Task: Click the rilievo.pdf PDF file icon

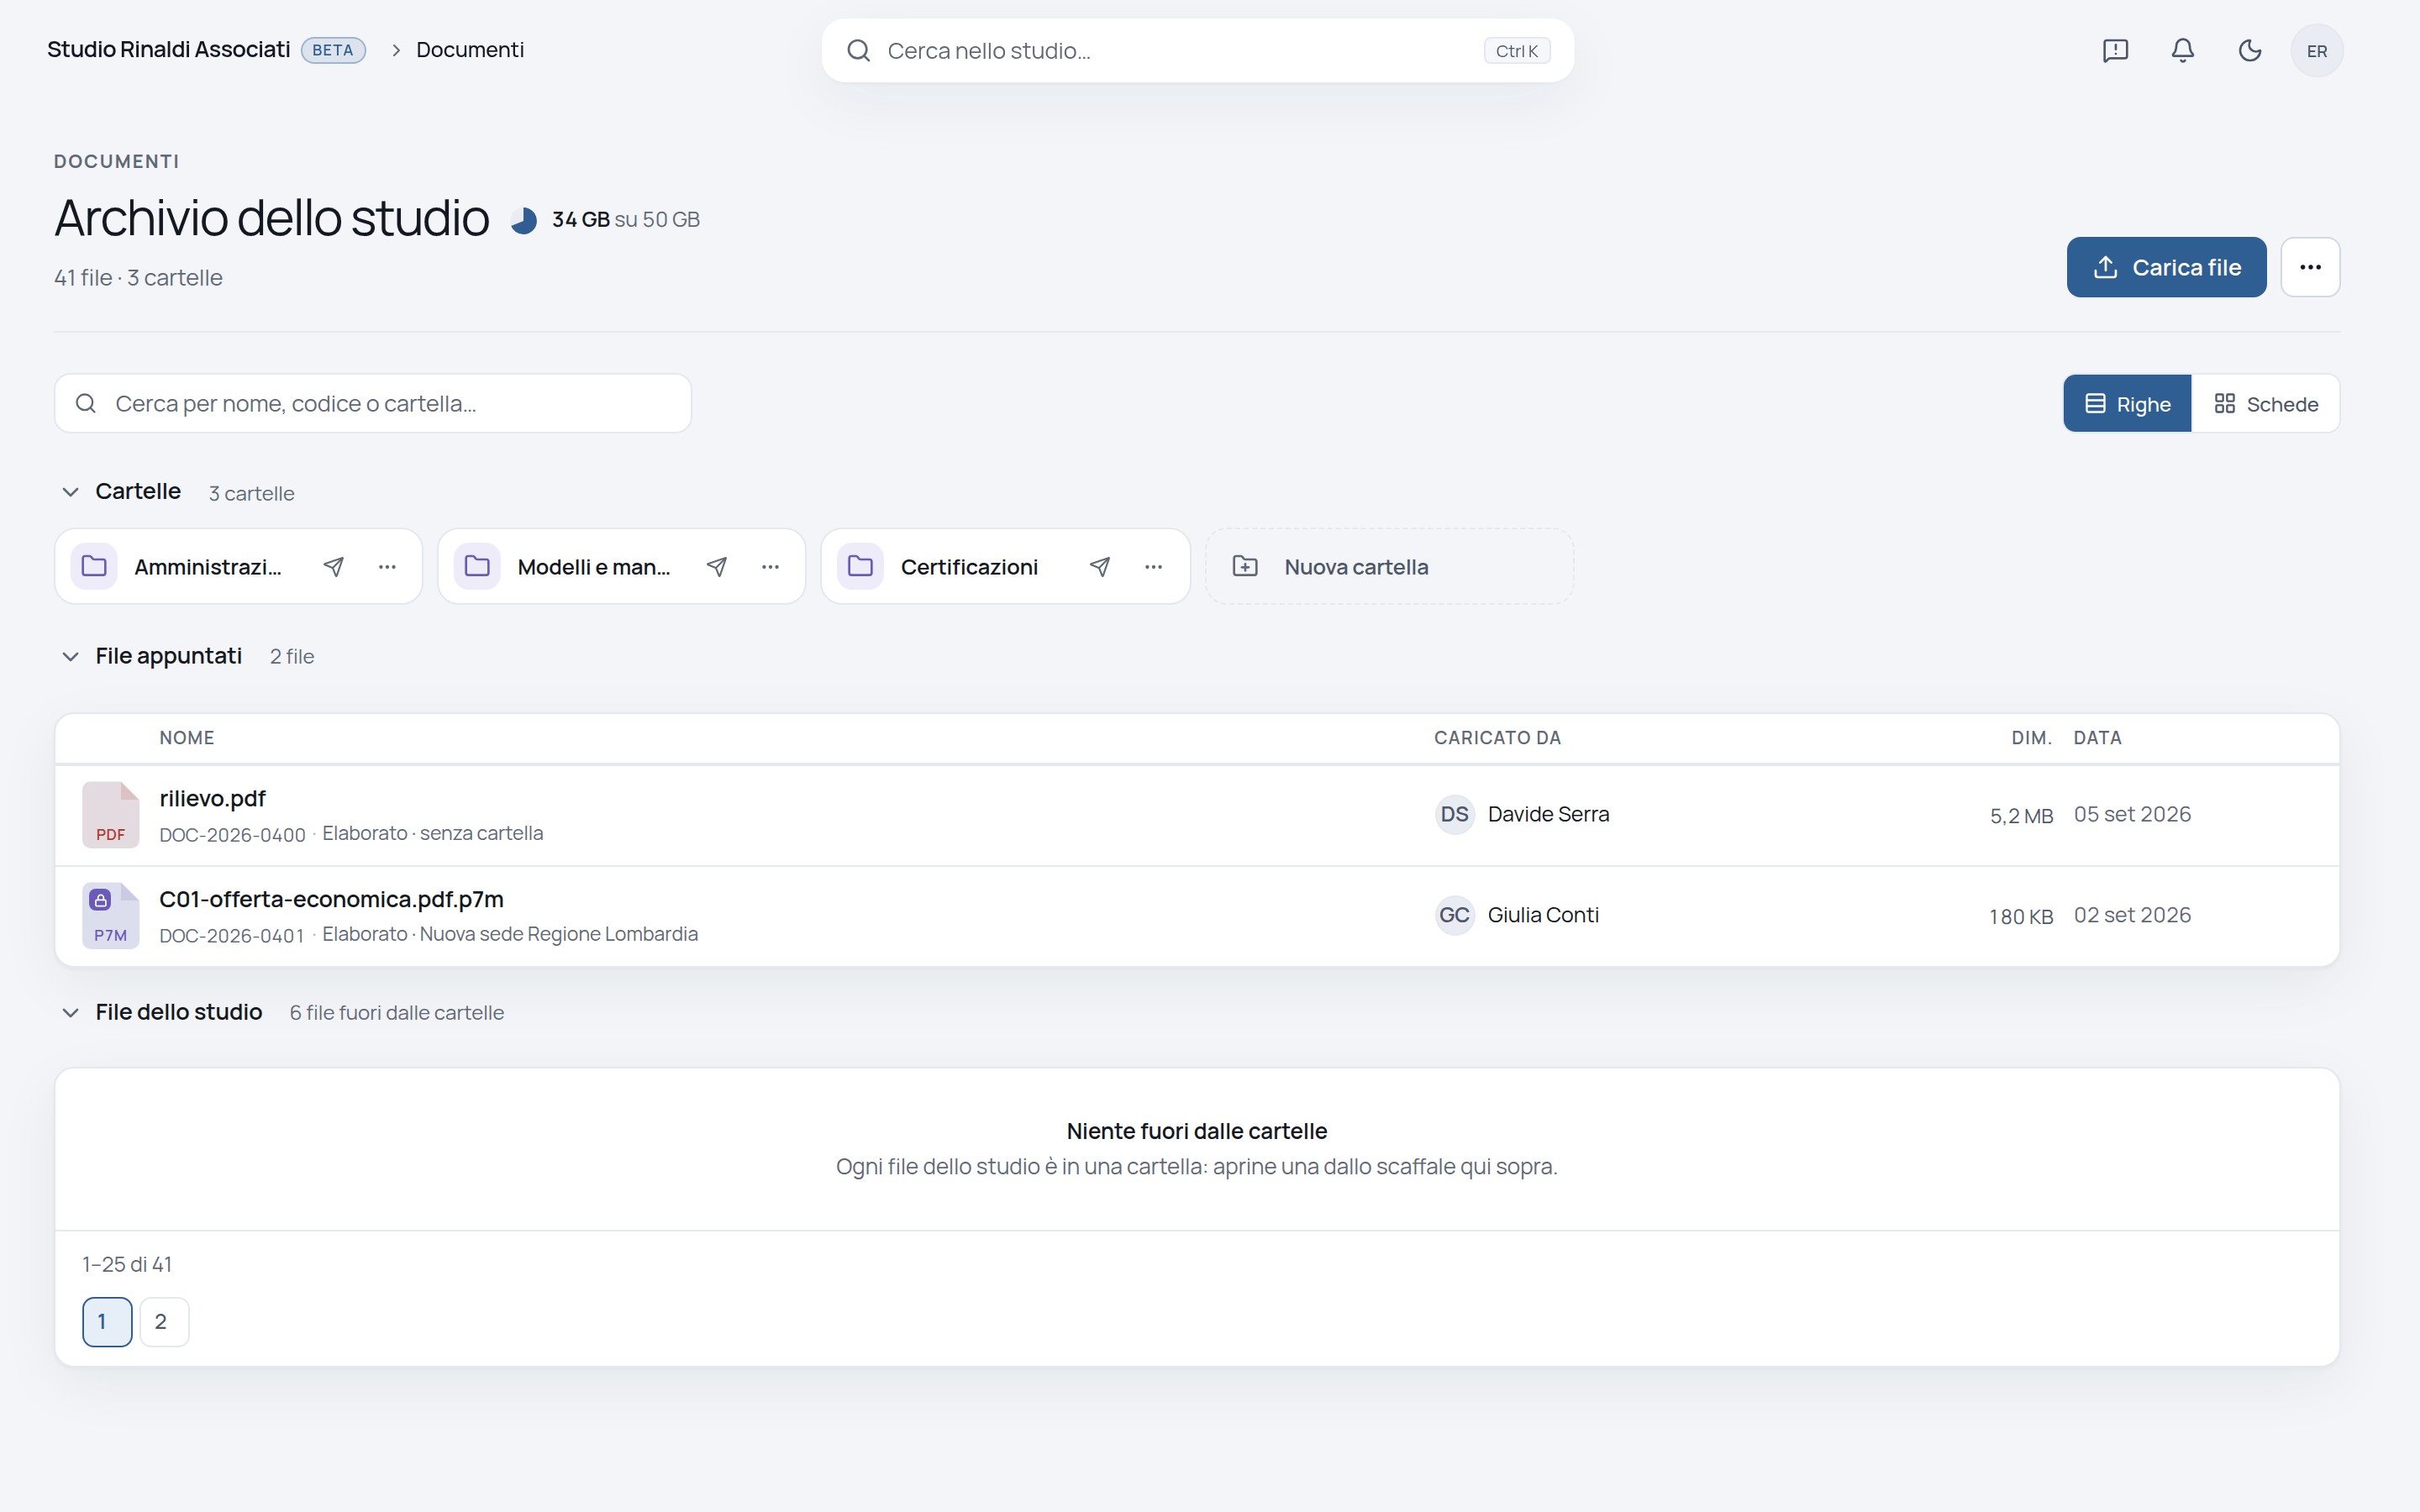Action: coord(110,815)
